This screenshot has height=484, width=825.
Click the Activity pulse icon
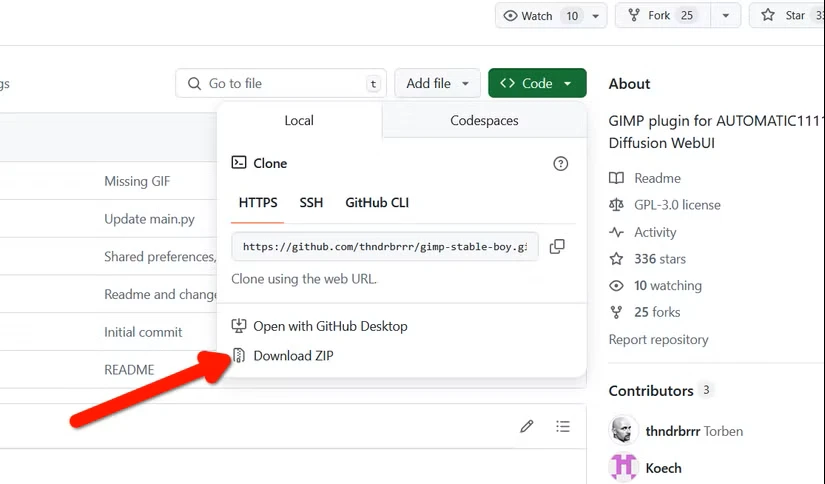click(x=616, y=232)
